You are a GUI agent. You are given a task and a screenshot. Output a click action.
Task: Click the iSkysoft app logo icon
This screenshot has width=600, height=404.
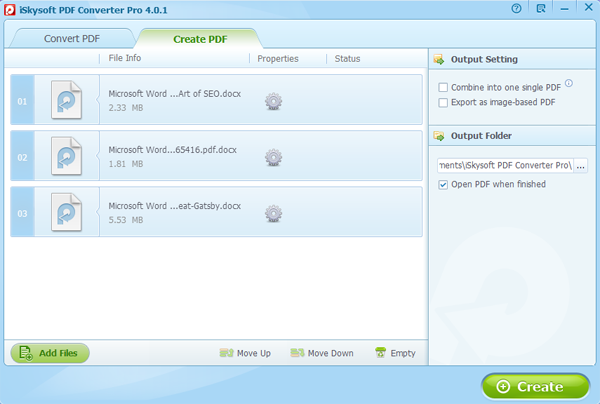pyautogui.click(x=10, y=10)
